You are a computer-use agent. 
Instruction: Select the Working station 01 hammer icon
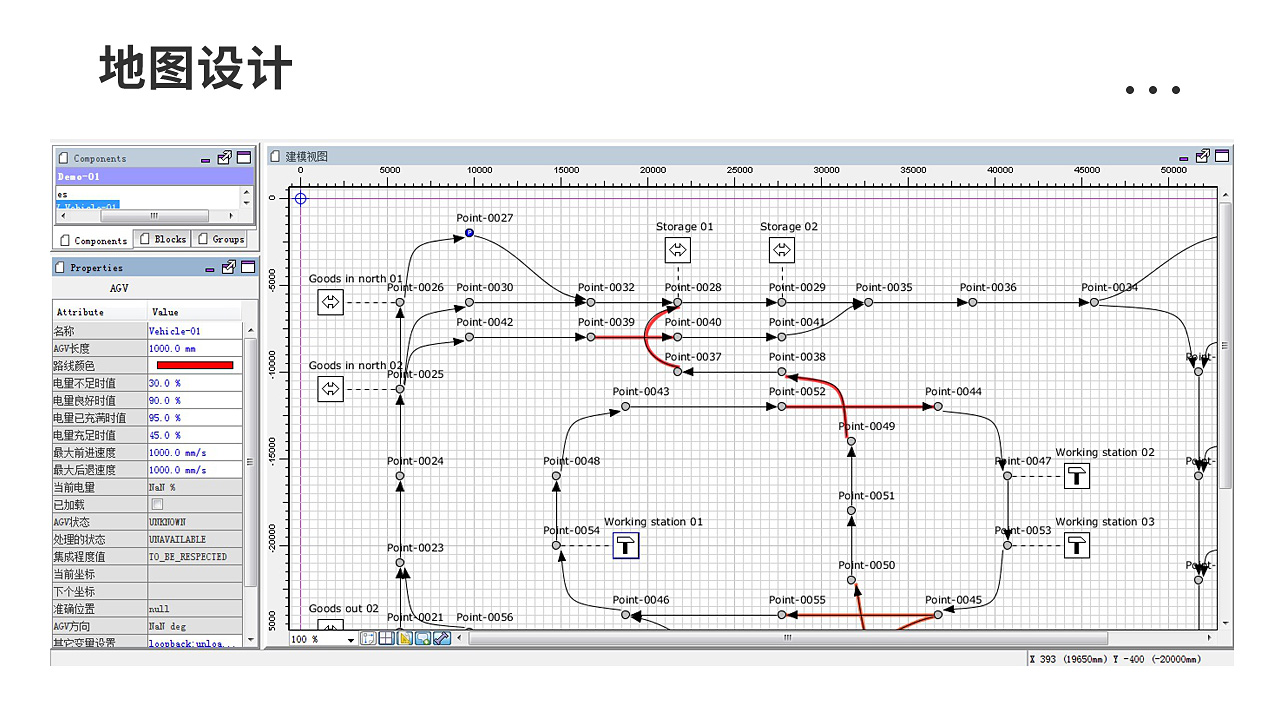click(x=625, y=545)
